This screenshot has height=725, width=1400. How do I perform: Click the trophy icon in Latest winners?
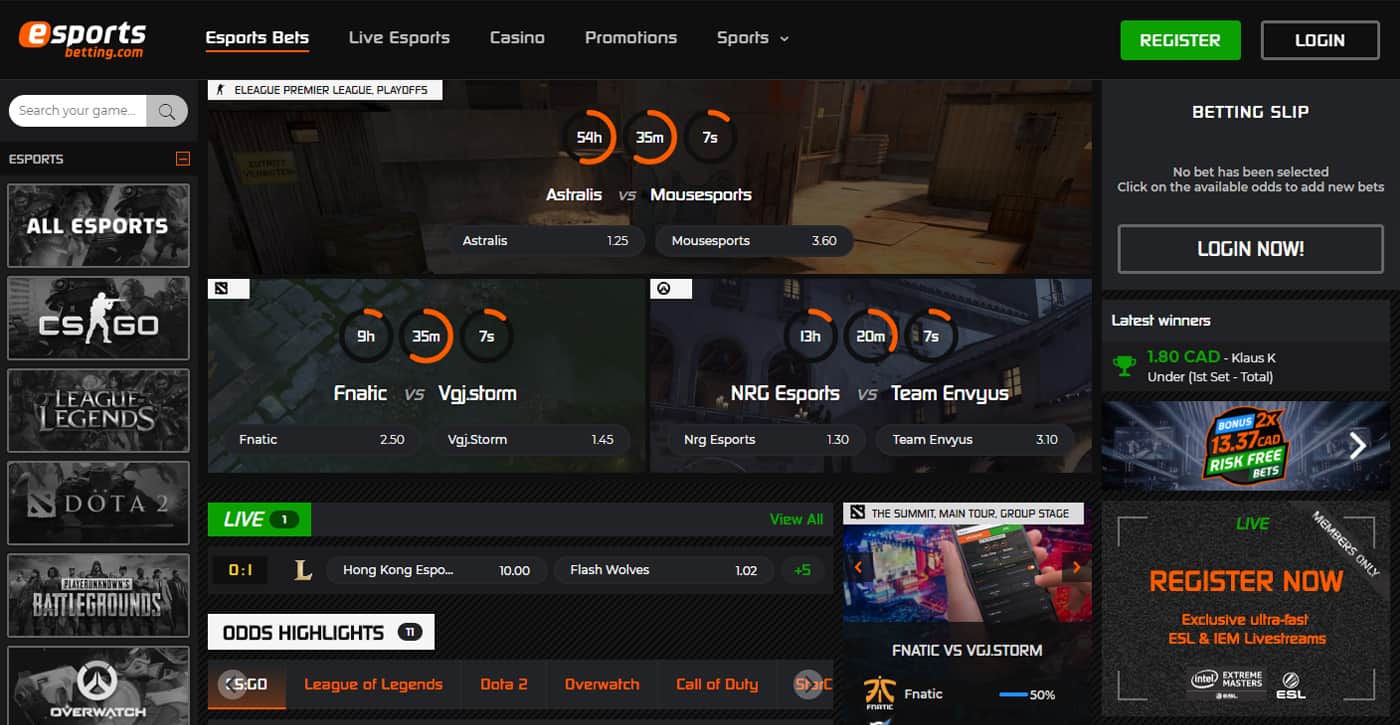click(x=1125, y=365)
